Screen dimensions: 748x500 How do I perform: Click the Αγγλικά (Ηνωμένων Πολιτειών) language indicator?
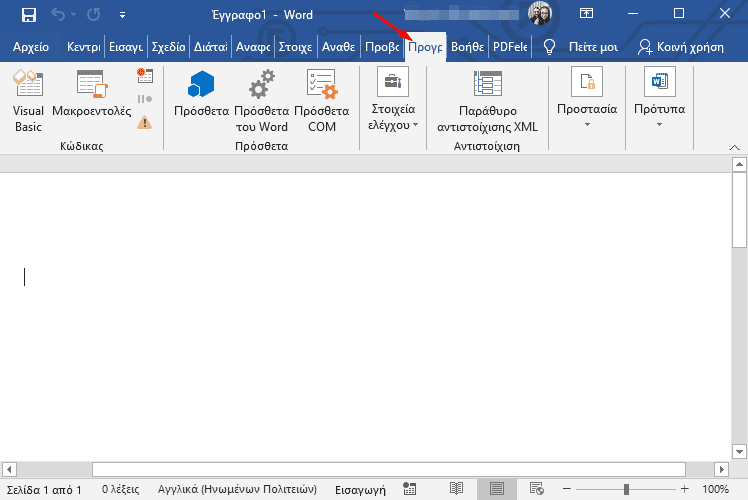point(237,490)
